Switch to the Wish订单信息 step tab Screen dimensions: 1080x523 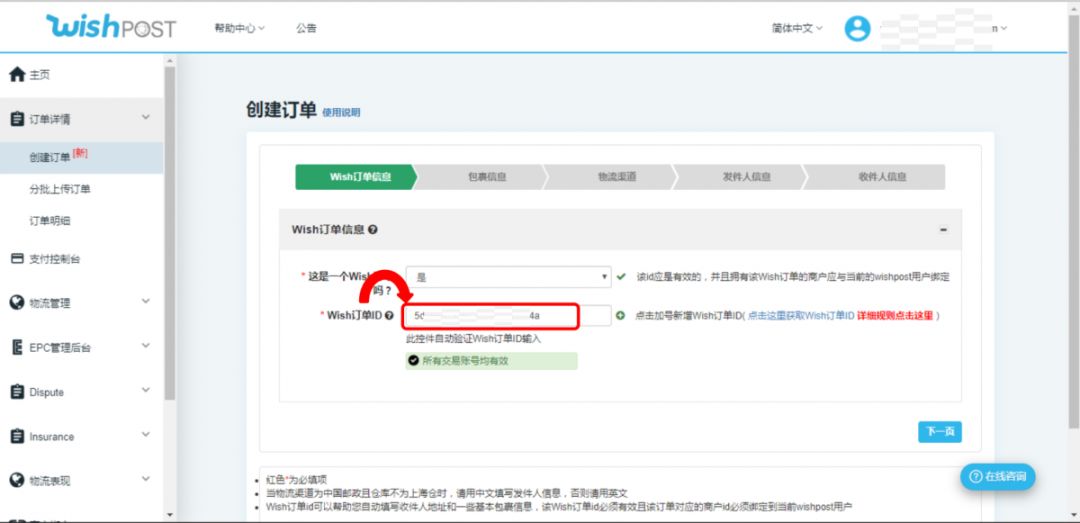click(x=356, y=177)
